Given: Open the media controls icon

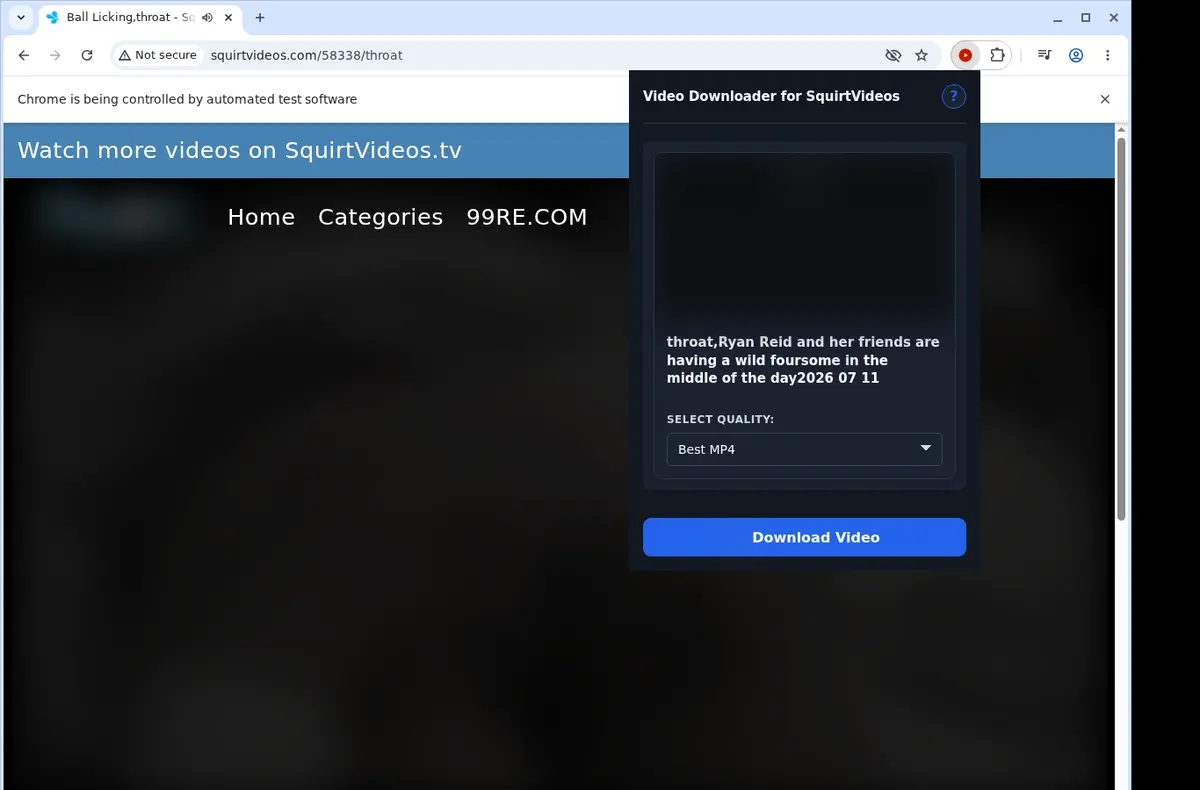Looking at the screenshot, I should pos(1044,55).
